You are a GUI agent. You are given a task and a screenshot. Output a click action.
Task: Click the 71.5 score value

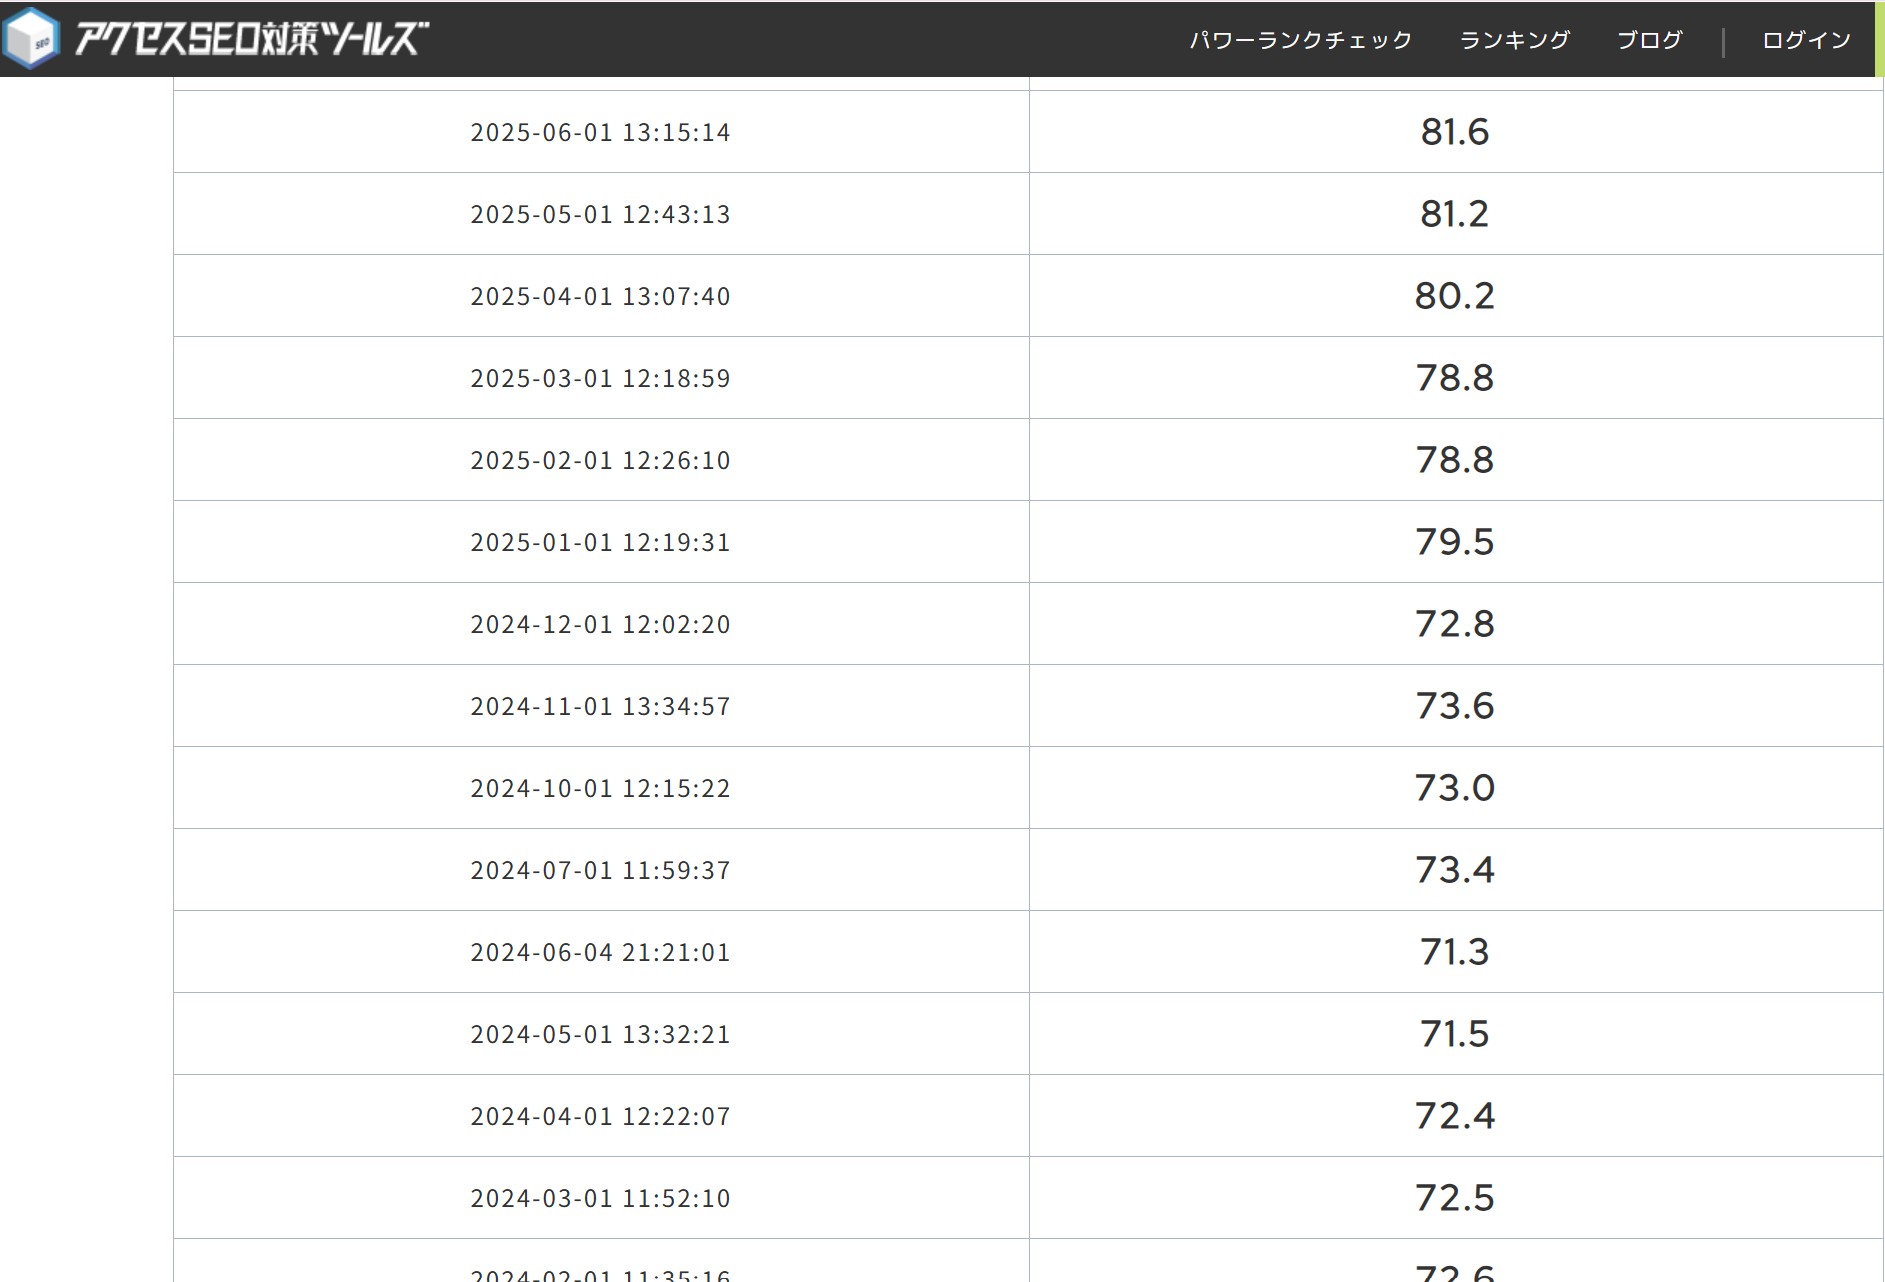(x=1455, y=1034)
